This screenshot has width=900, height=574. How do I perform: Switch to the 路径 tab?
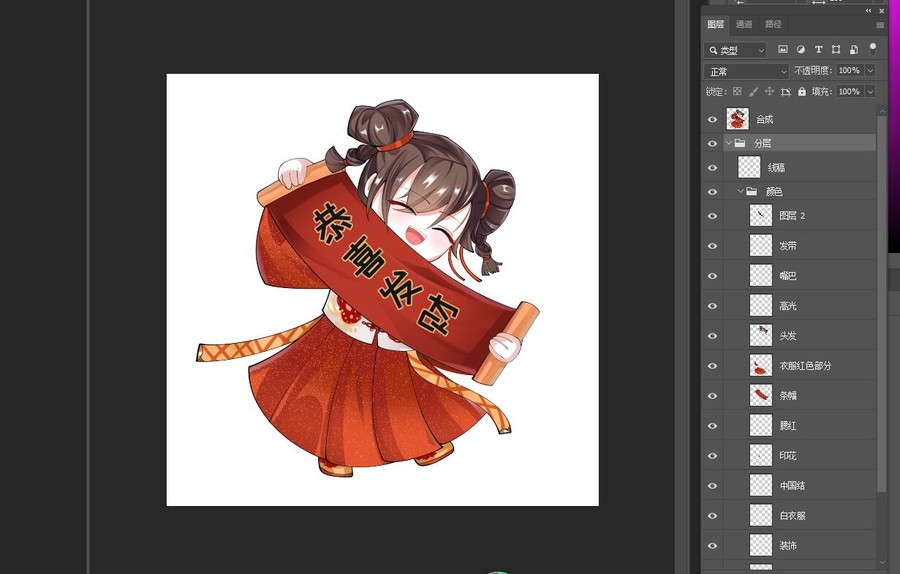[x=773, y=24]
